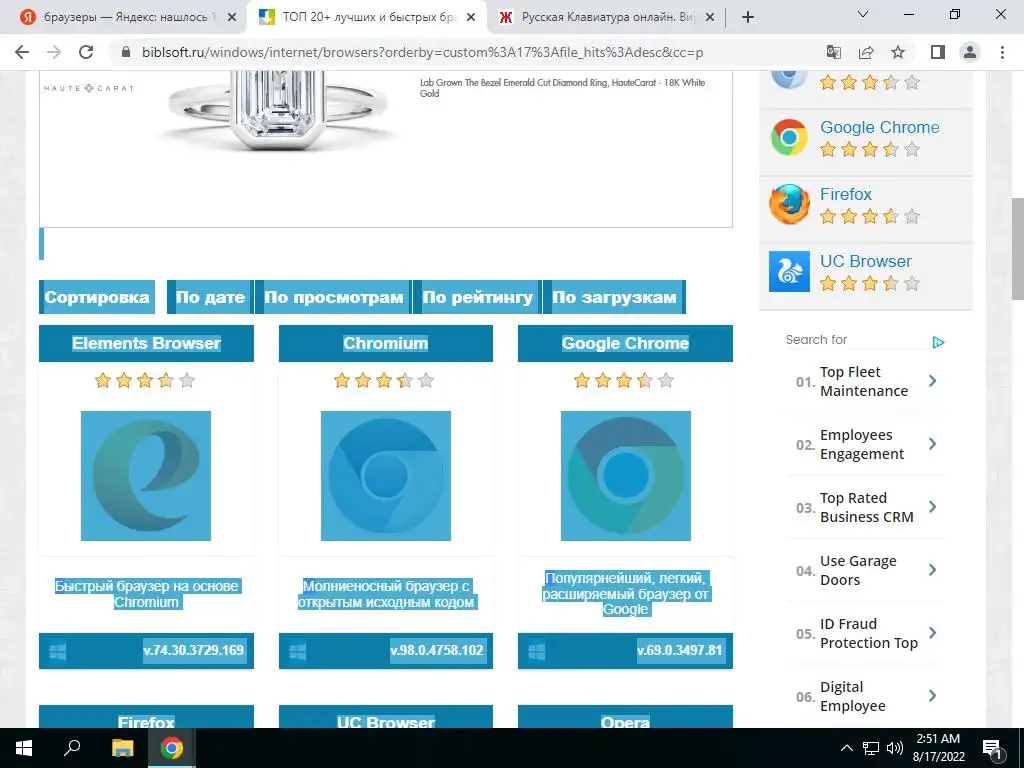
Task: Click the Elements Browser logo image
Action: tap(146, 475)
